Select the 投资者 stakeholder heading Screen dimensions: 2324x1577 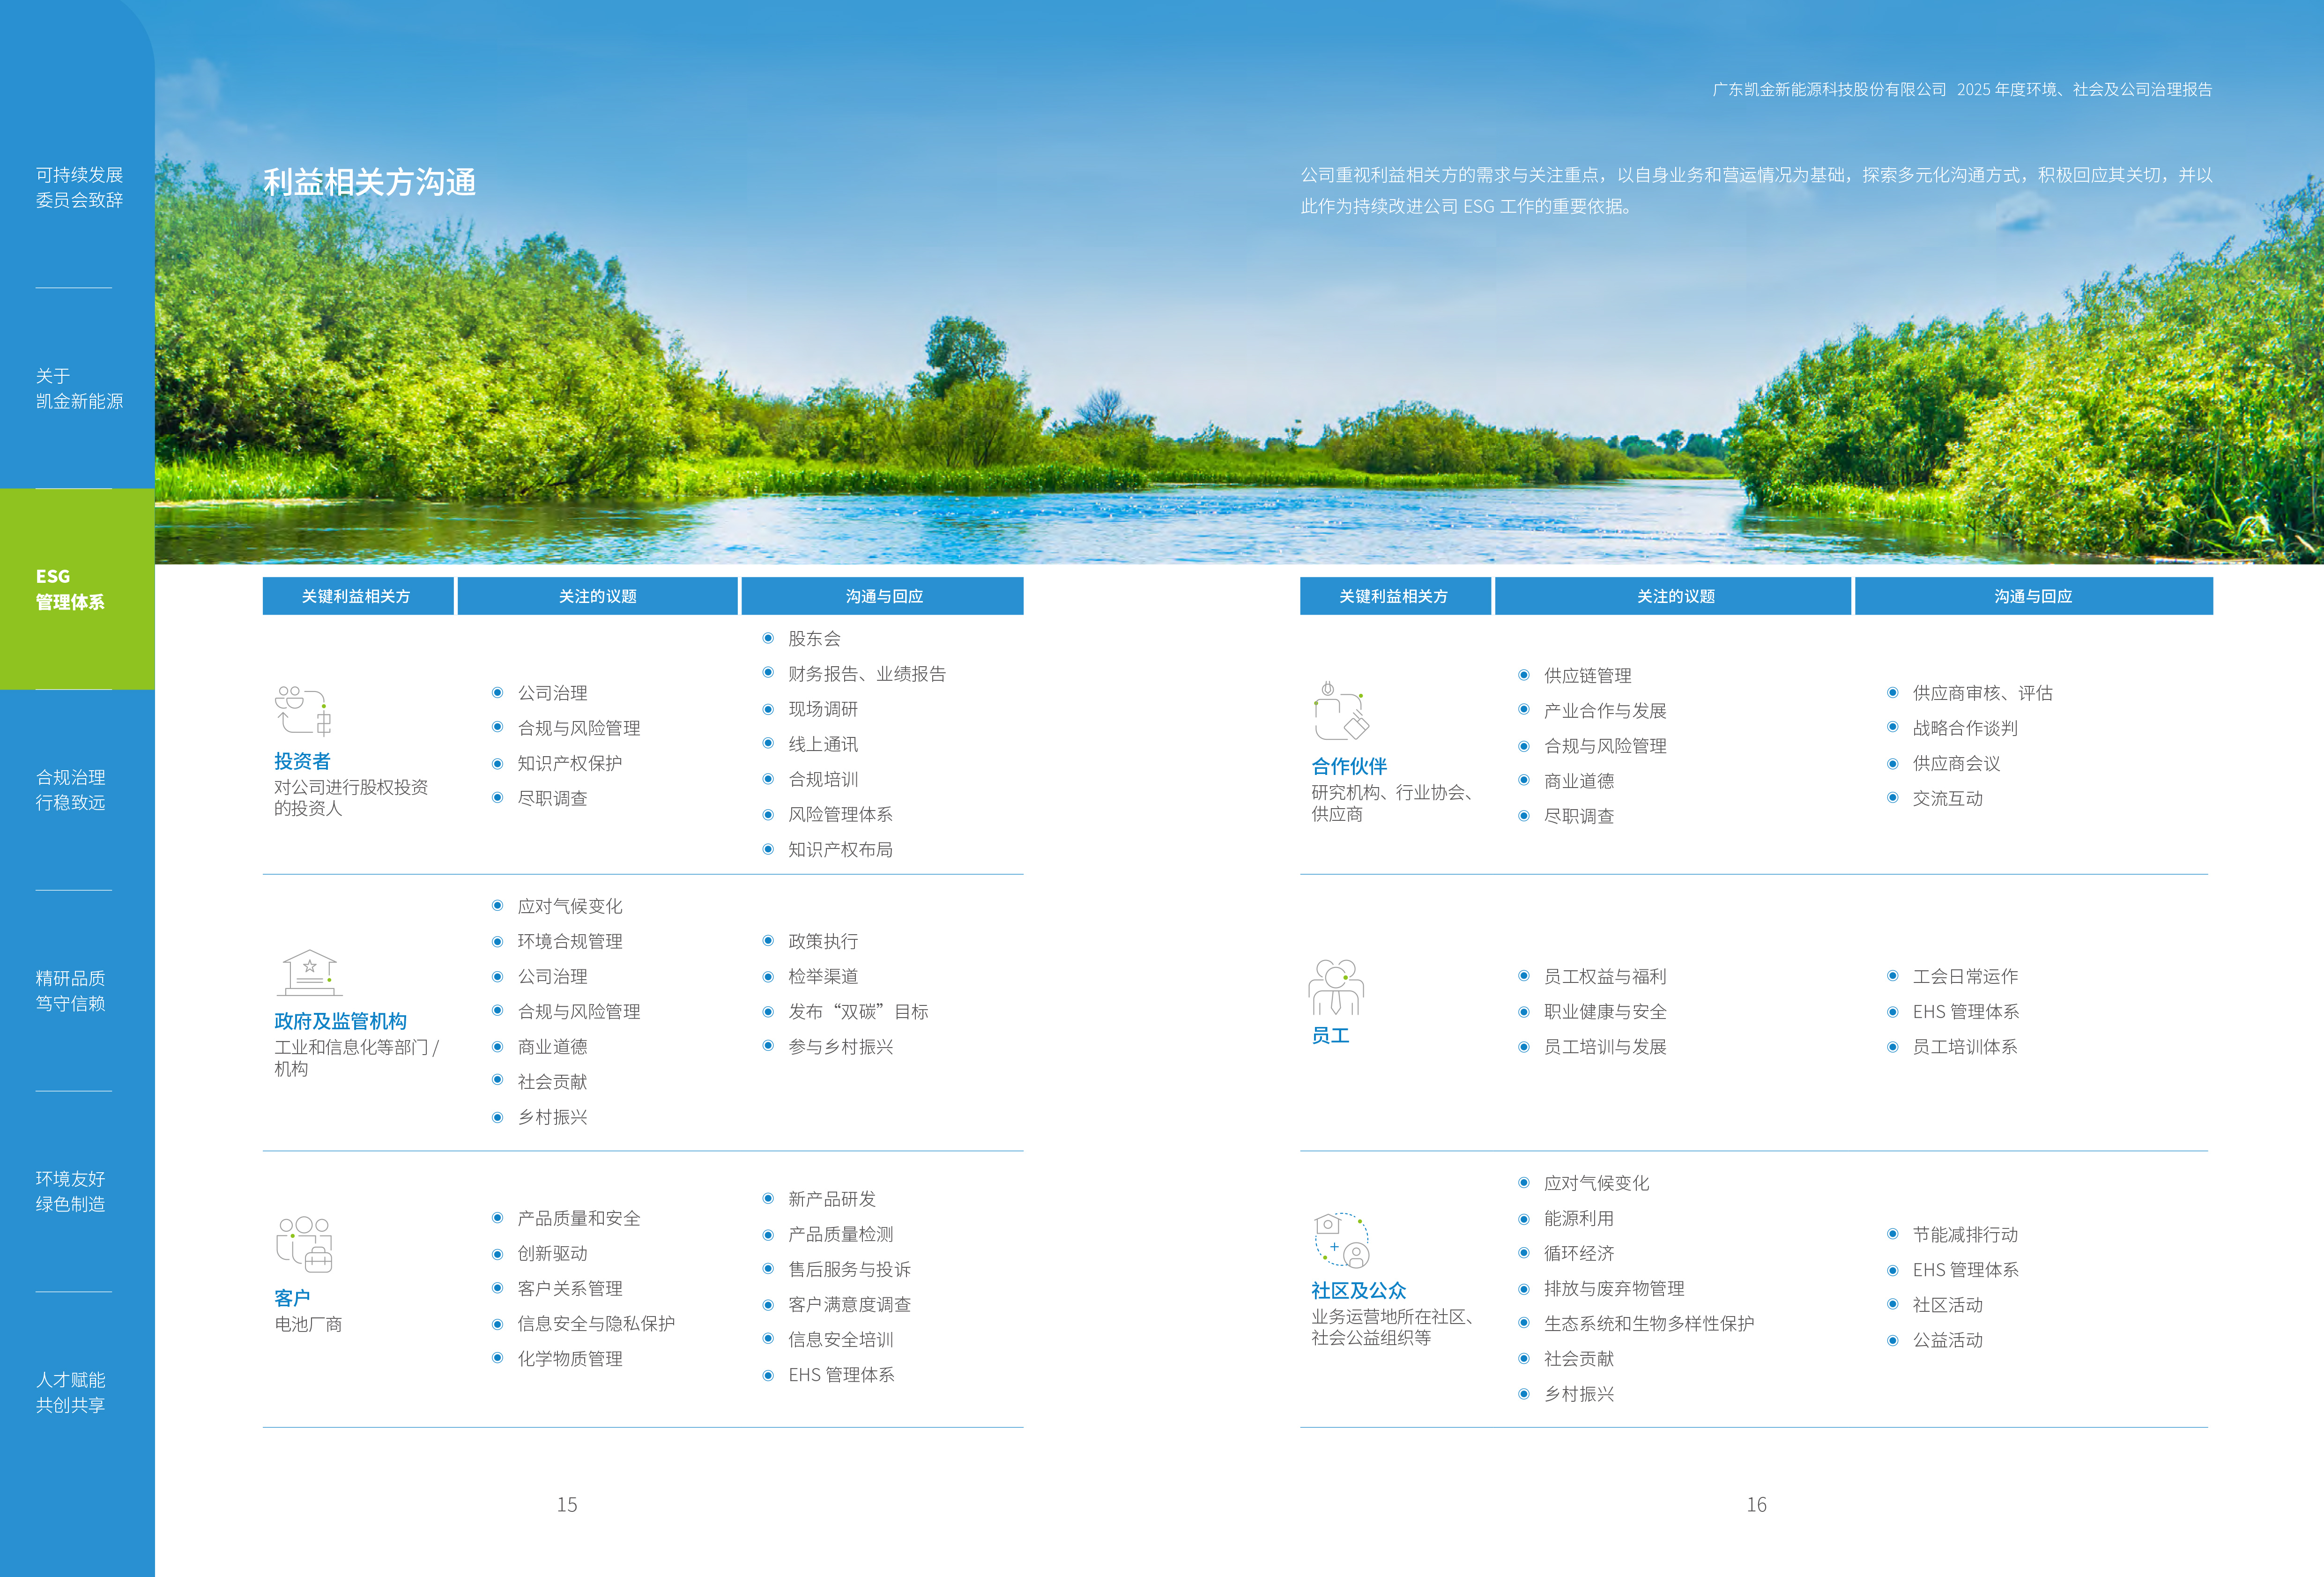pos(302,761)
